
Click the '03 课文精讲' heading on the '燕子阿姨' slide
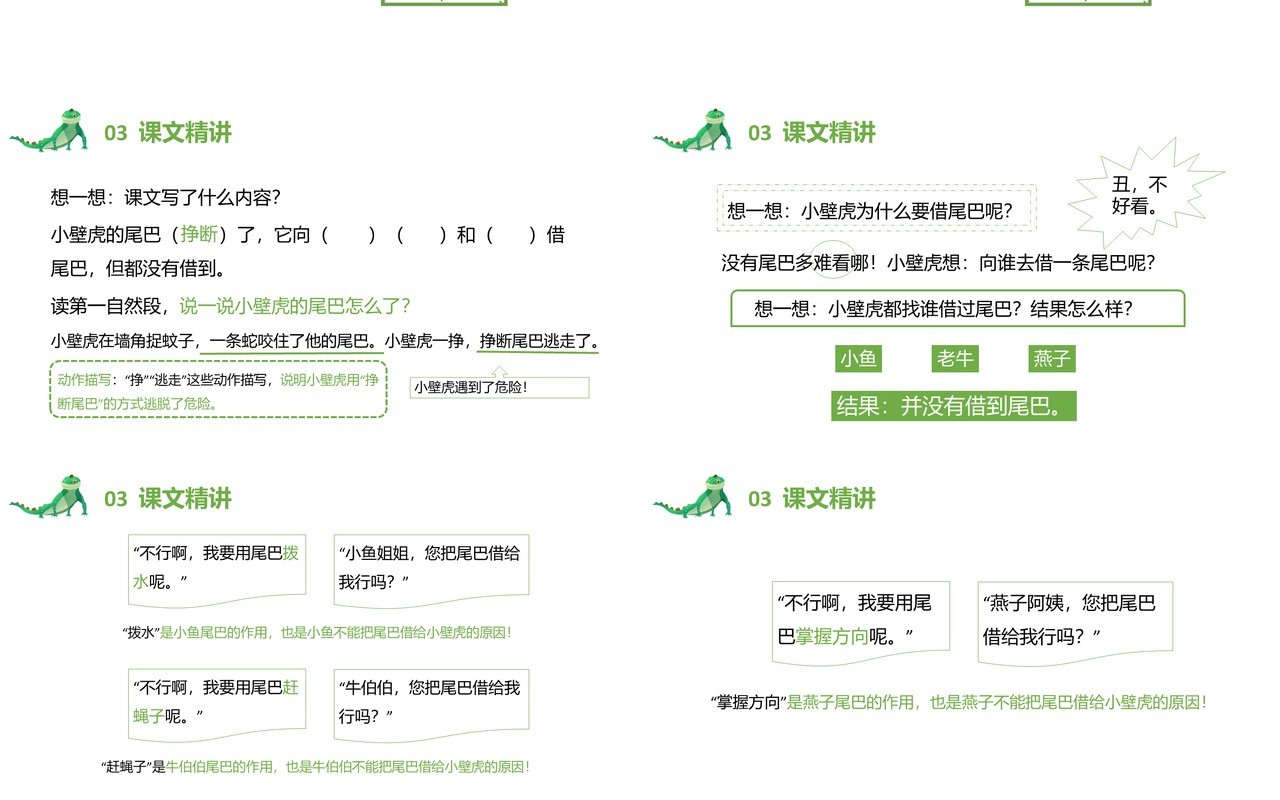point(812,498)
